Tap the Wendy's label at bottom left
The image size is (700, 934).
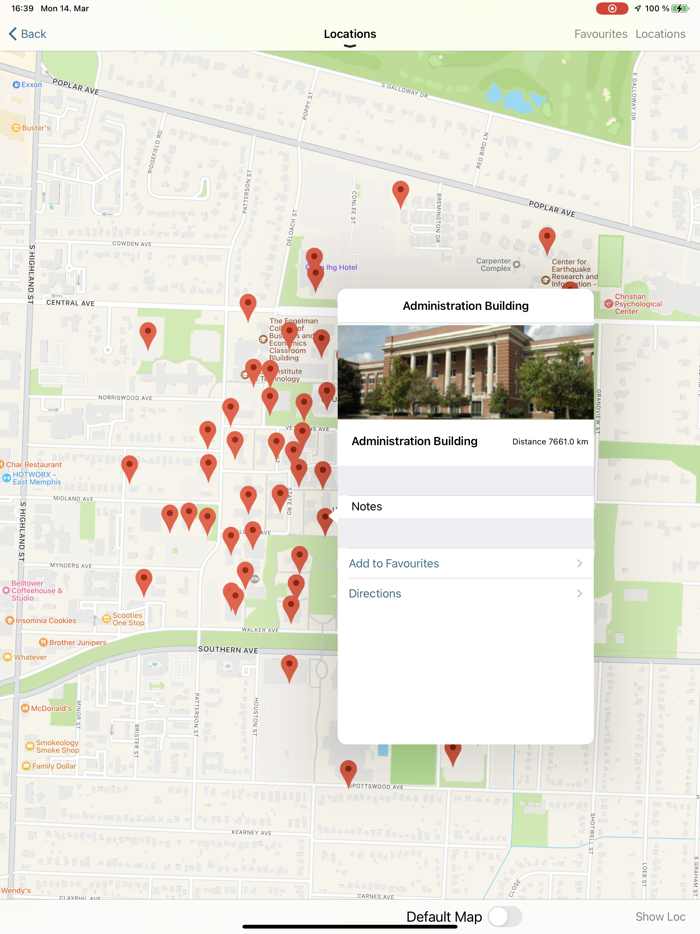point(15,891)
